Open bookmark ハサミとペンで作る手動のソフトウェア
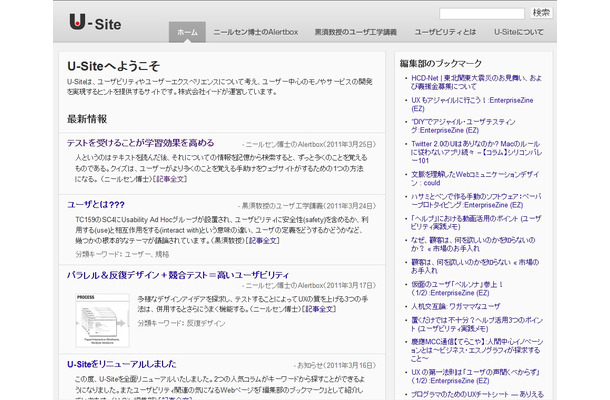Viewport: 610px width, 400px height. pos(476,201)
